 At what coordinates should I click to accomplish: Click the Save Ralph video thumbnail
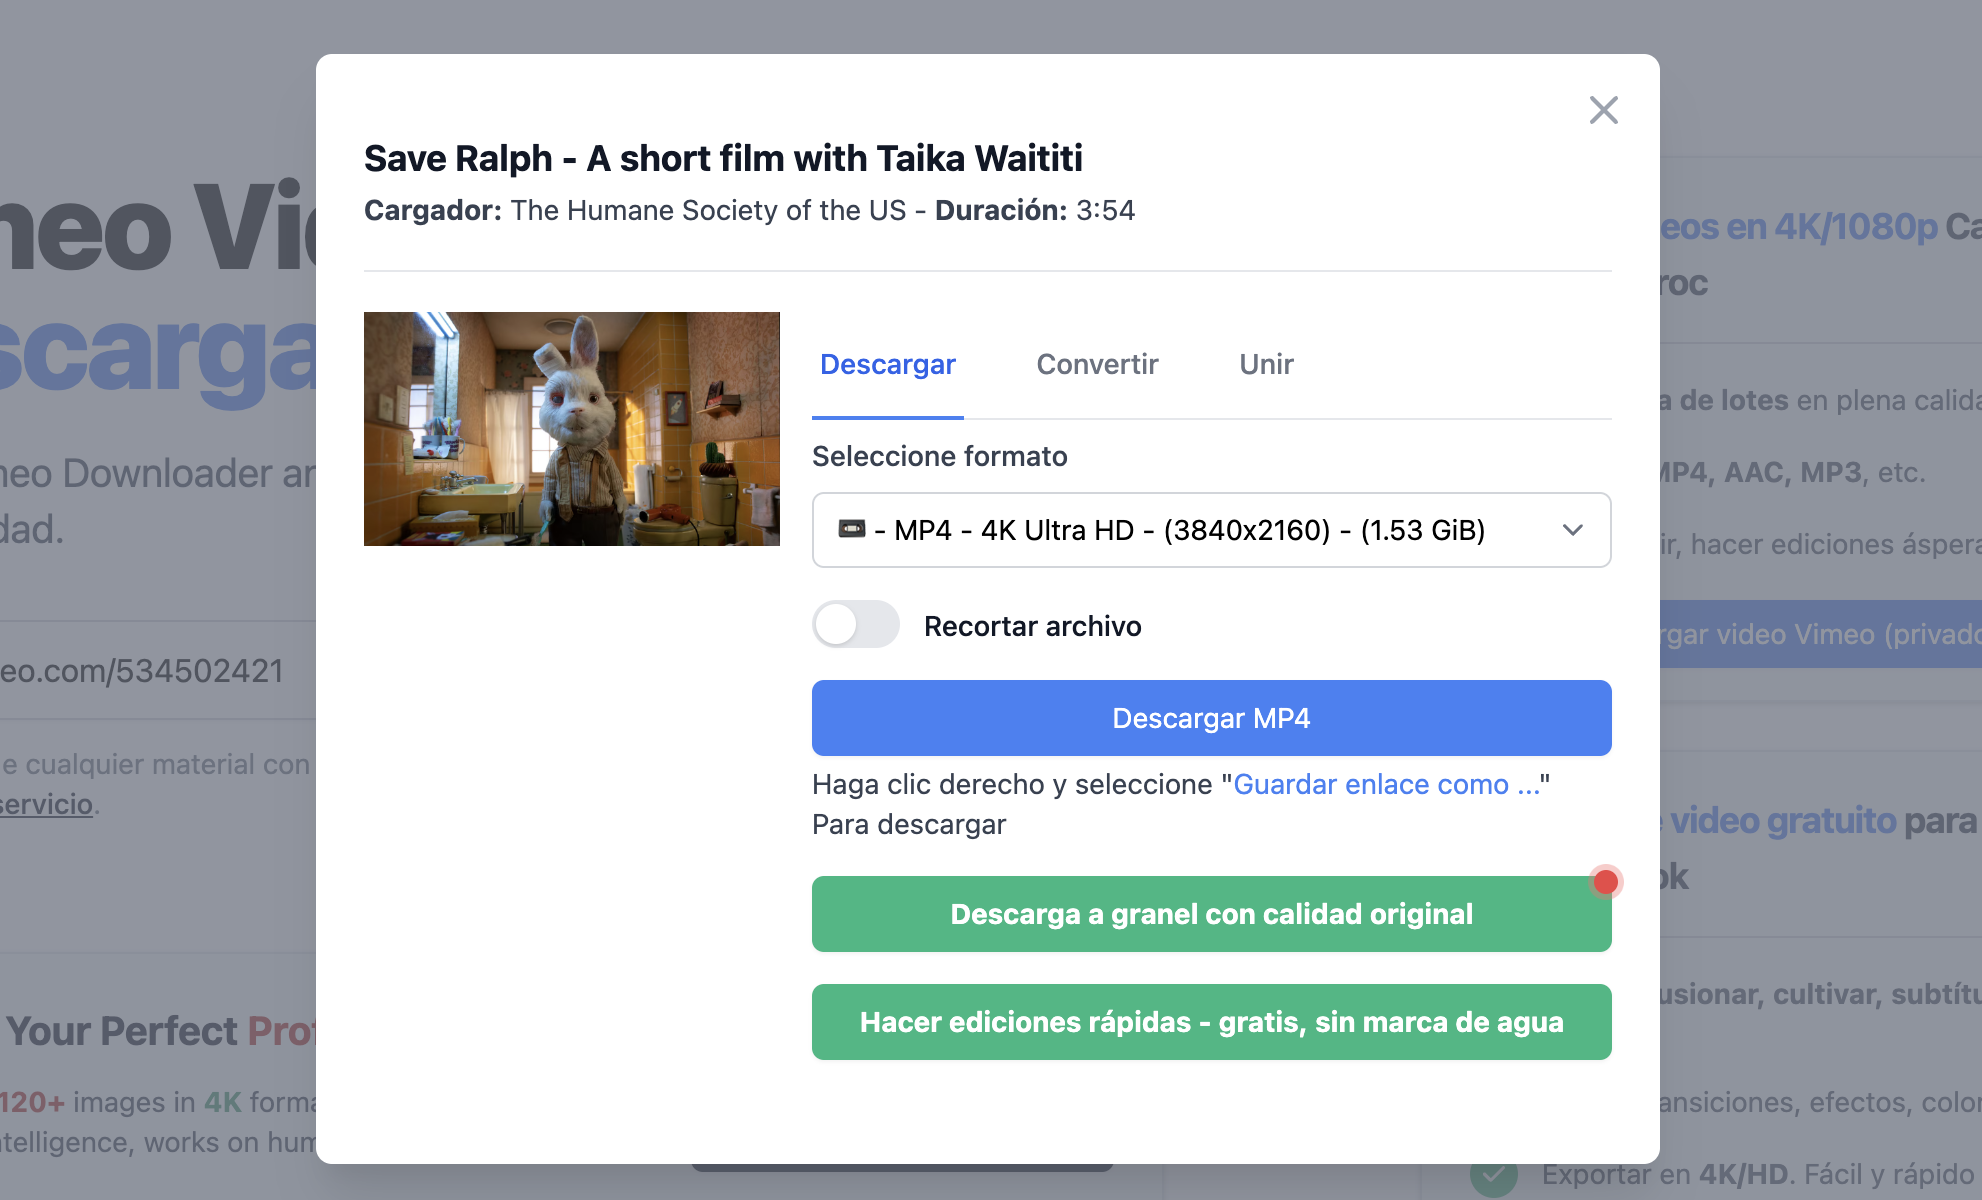572,429
